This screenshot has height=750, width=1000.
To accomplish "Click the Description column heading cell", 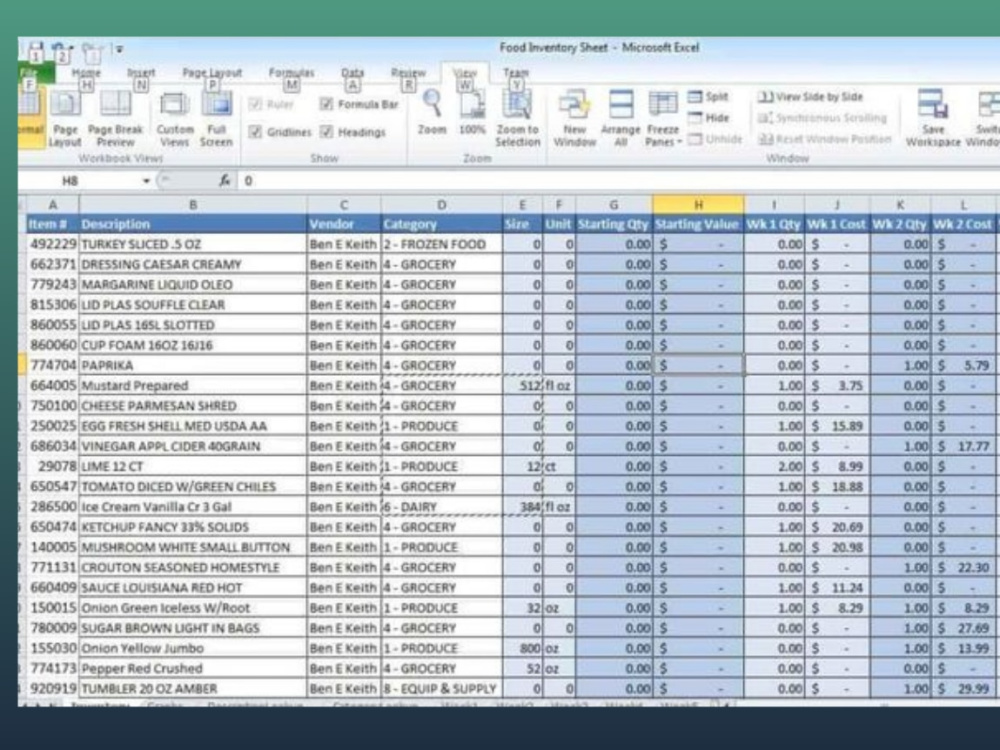I will (193, 224).
